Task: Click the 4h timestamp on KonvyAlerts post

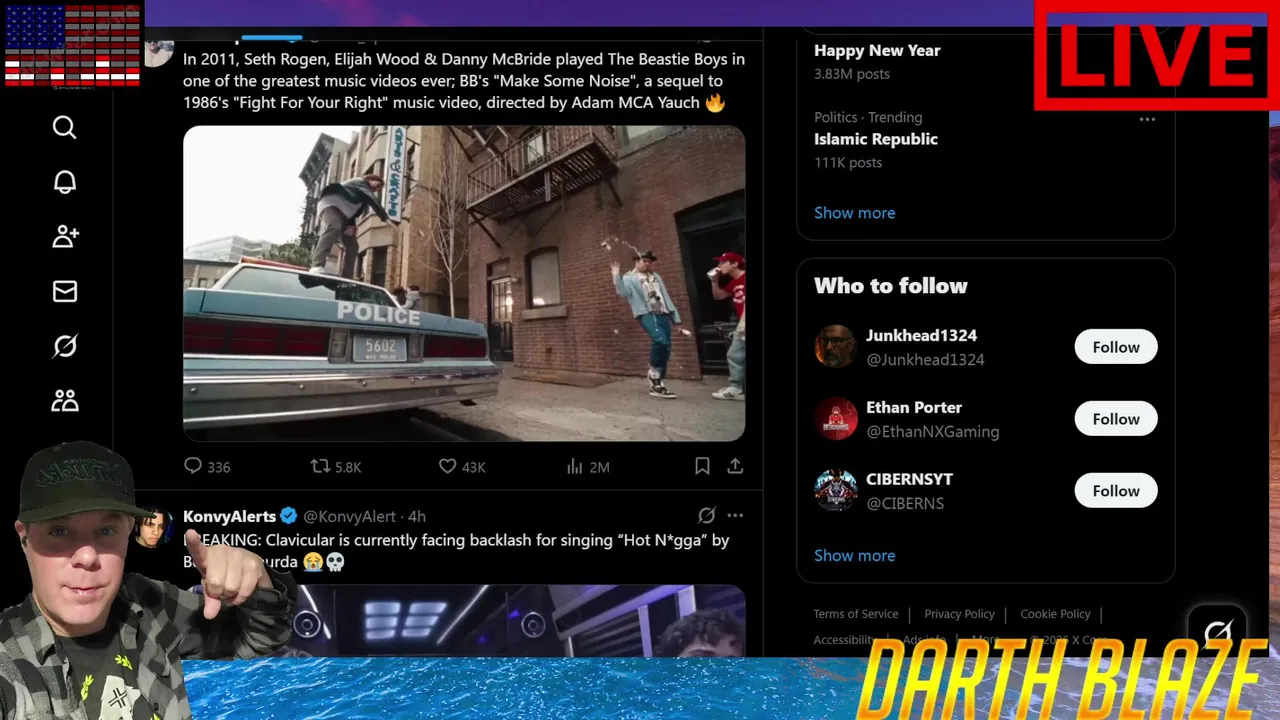Action: [417, 516]
